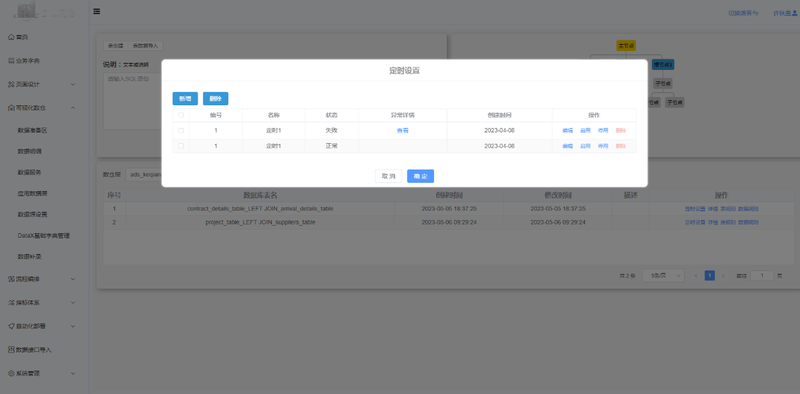This screenshot has height=394, width=800.
Task: Open 数据规则 for contract_details_table row
Action: click(748, 209)
